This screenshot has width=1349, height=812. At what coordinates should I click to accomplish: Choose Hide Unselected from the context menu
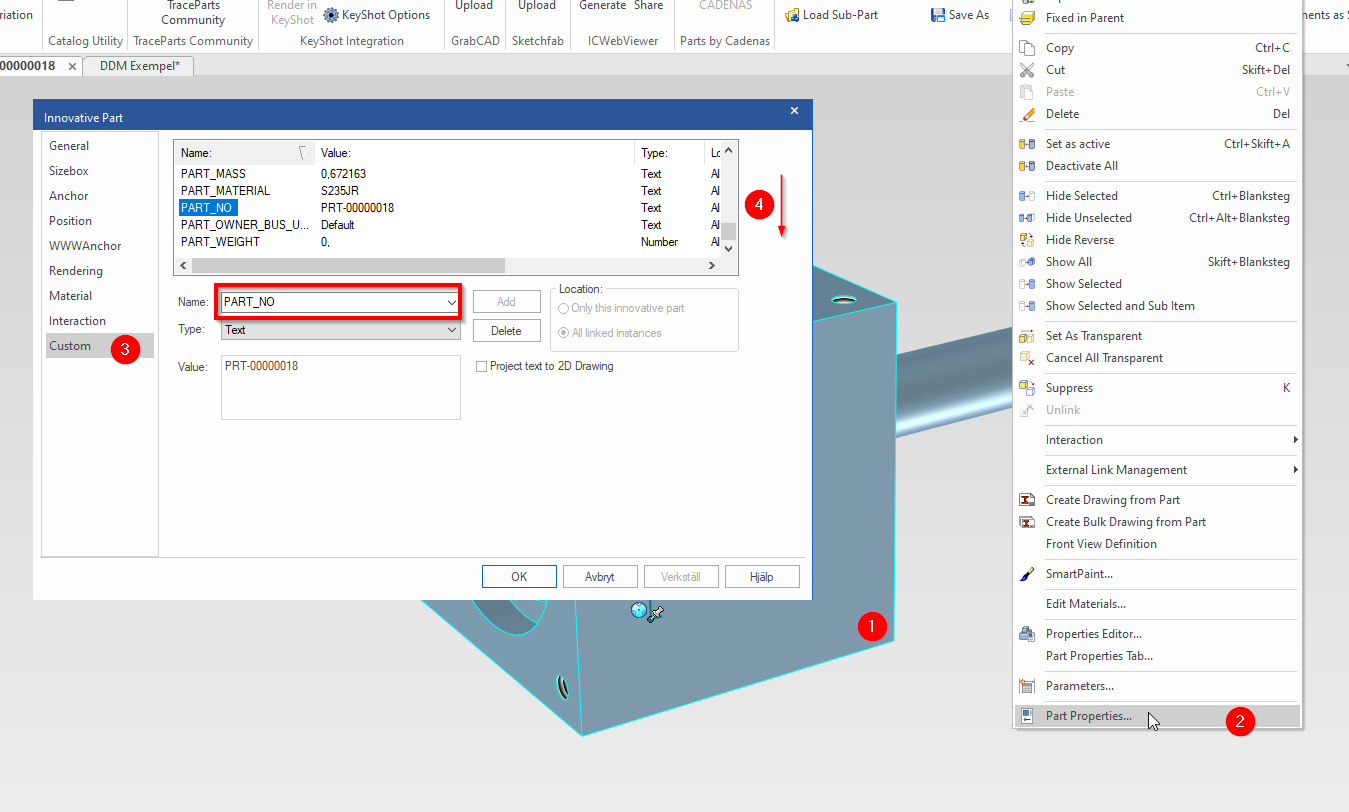1158,218
